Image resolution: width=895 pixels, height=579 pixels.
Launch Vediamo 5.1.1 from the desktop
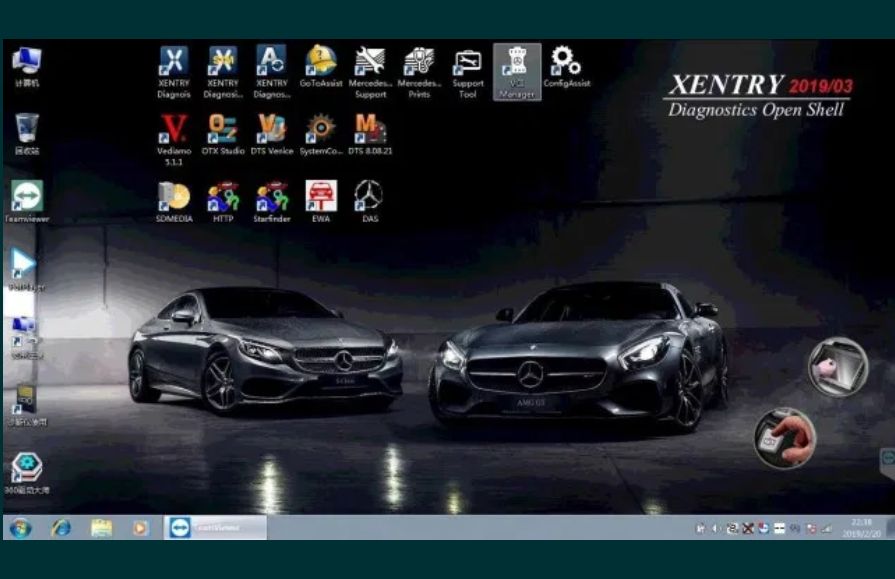click(174, 139)
